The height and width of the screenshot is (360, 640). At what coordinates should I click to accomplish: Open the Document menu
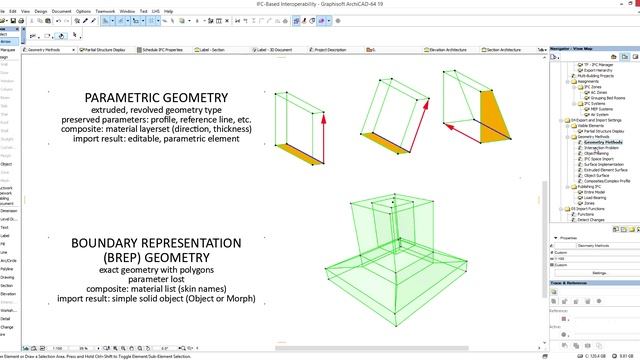62,11
